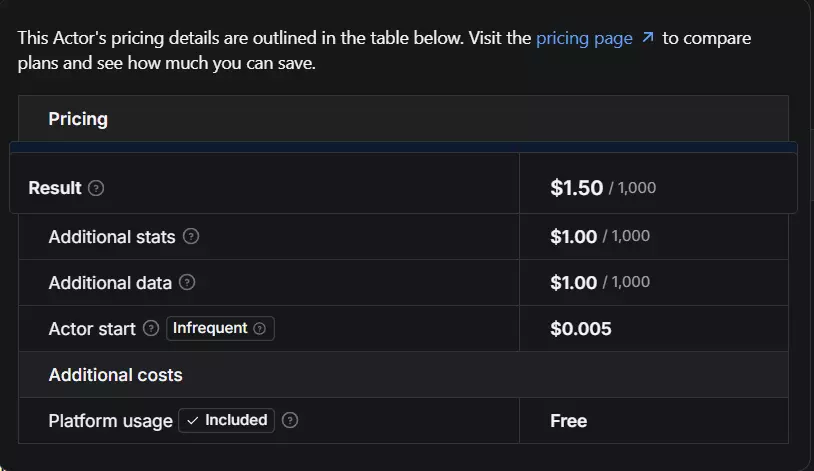
Task: Select the Infrequent badge
Action: pyautogui.click(x=220, y=328)
